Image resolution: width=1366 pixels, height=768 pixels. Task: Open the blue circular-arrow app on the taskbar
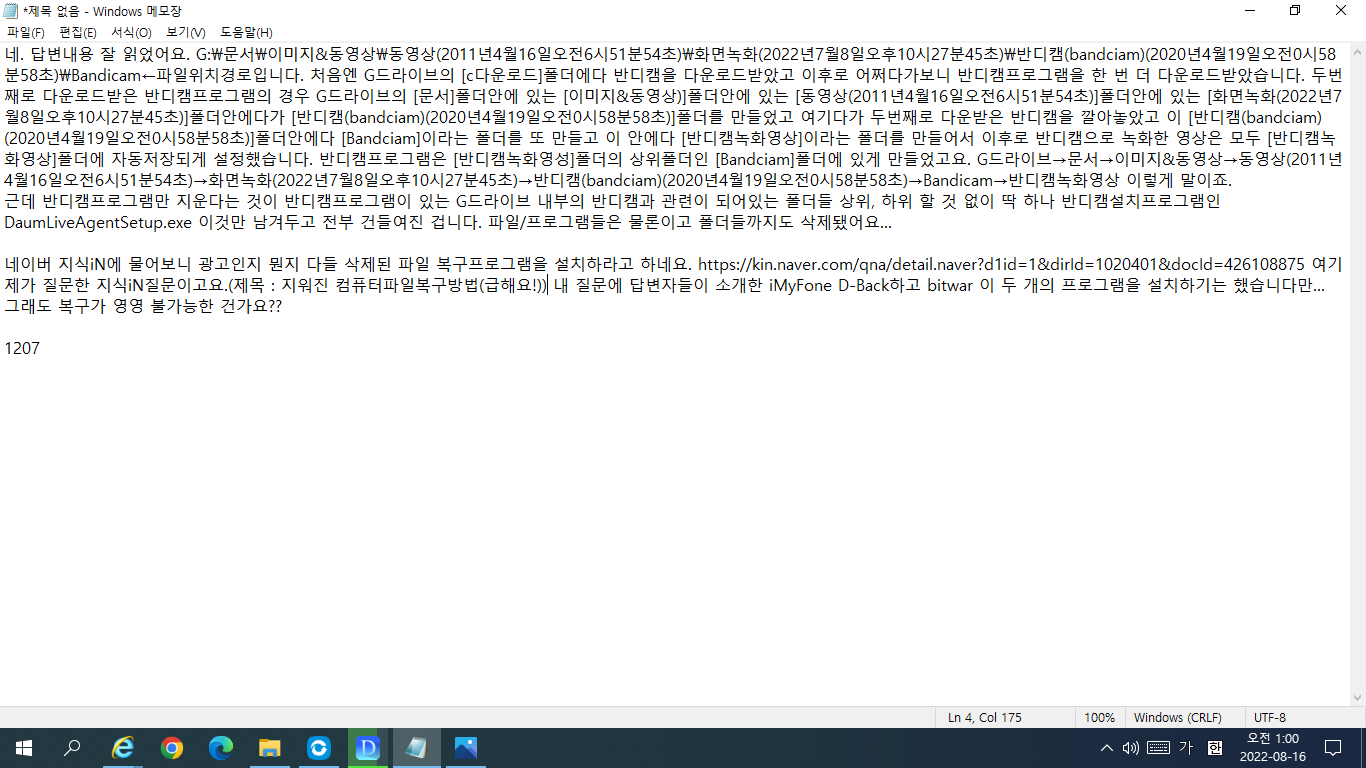point(319,747)
